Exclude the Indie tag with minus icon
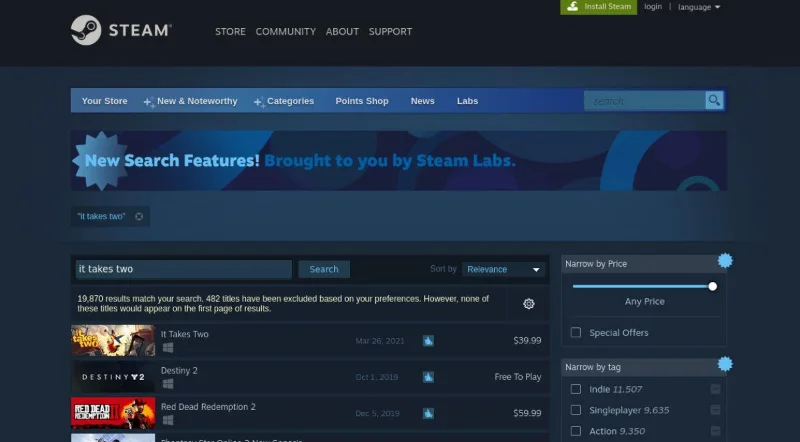Screen dimensions: 800x442 (x=715, y=389)
